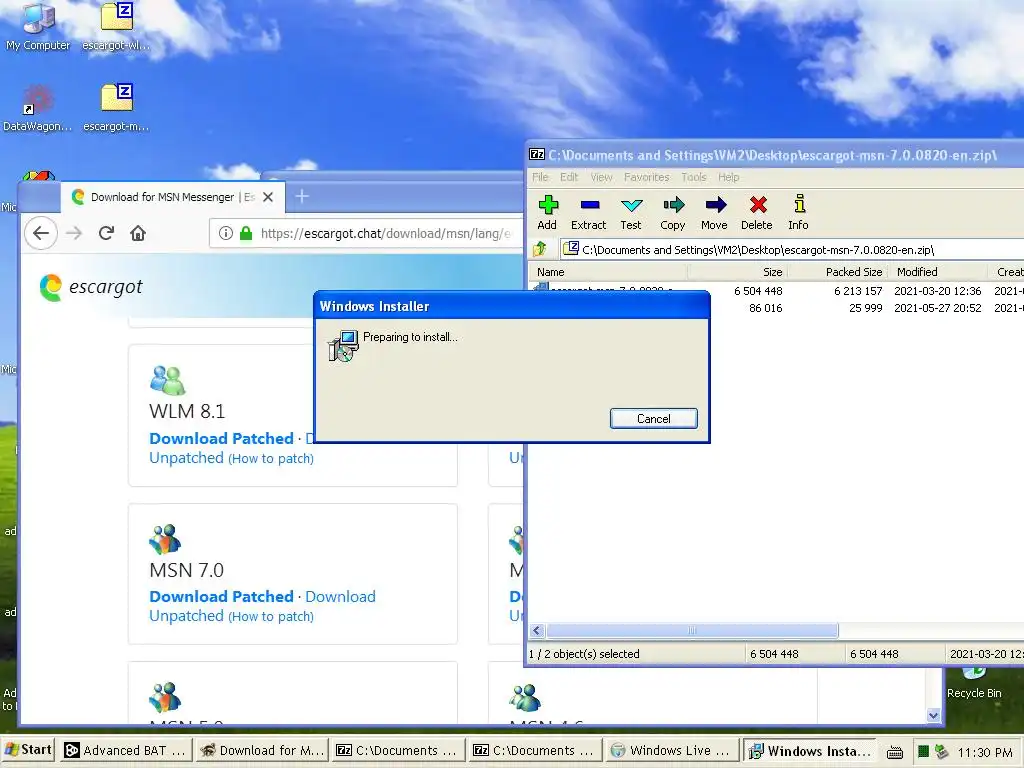The image size is (1024, 768).
Task: Switch to Windows Insta... taskbar item
Action: click(x=810, y=751)
